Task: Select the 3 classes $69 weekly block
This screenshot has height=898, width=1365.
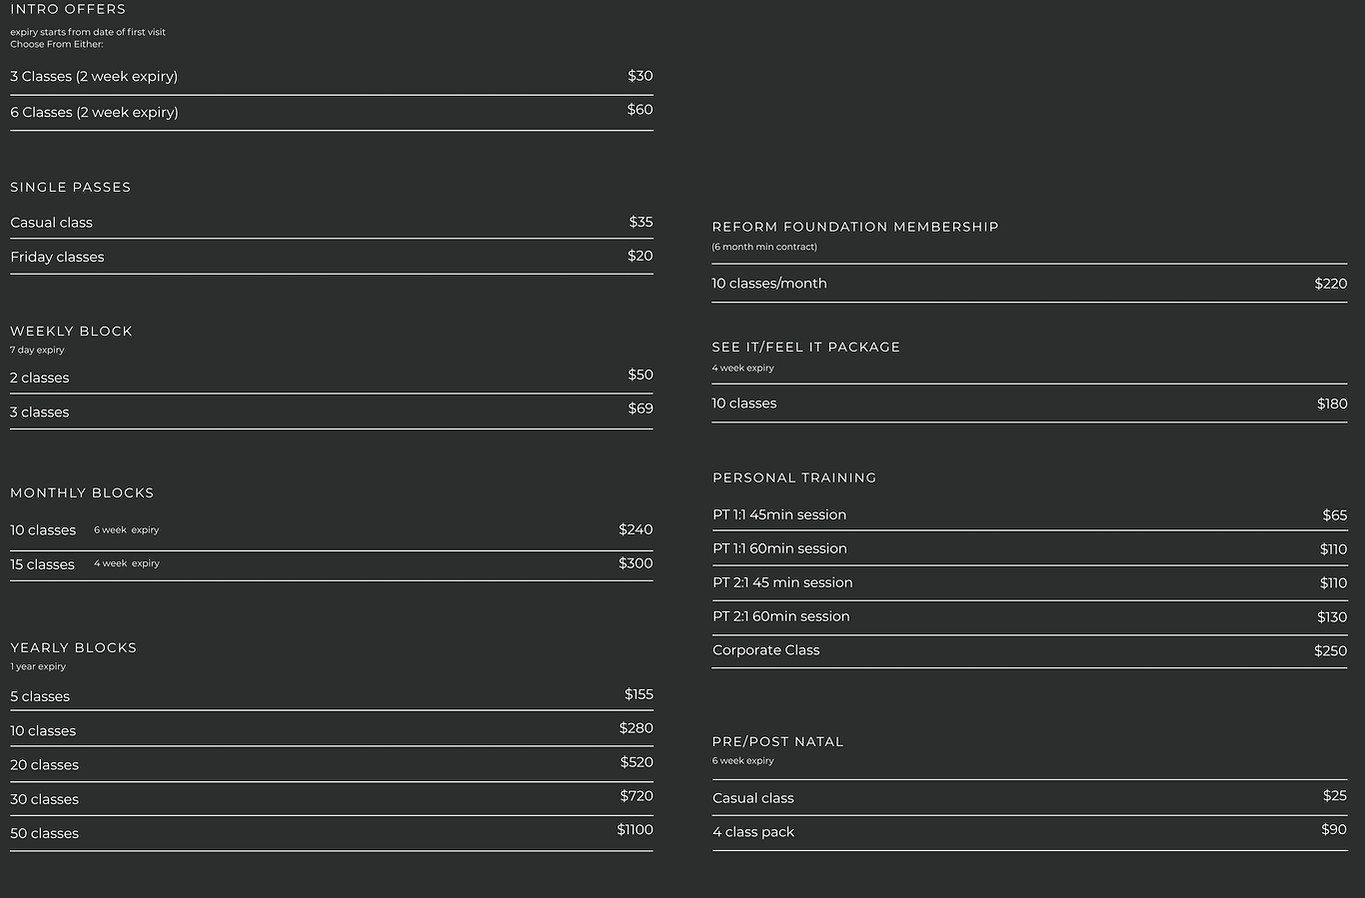Action: point(331,411)
